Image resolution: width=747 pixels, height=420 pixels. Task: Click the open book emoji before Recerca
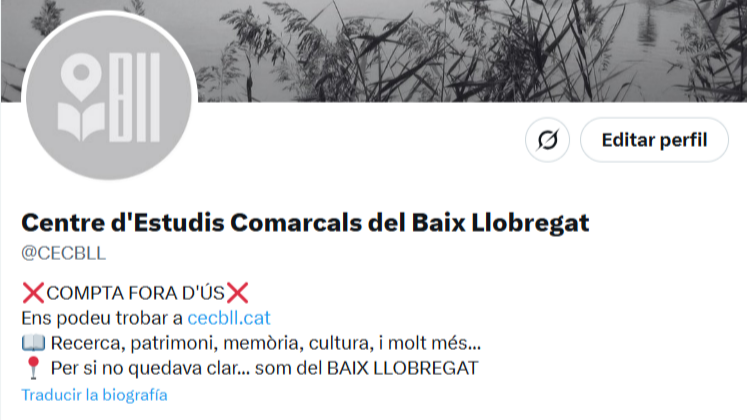click(33, 343)
